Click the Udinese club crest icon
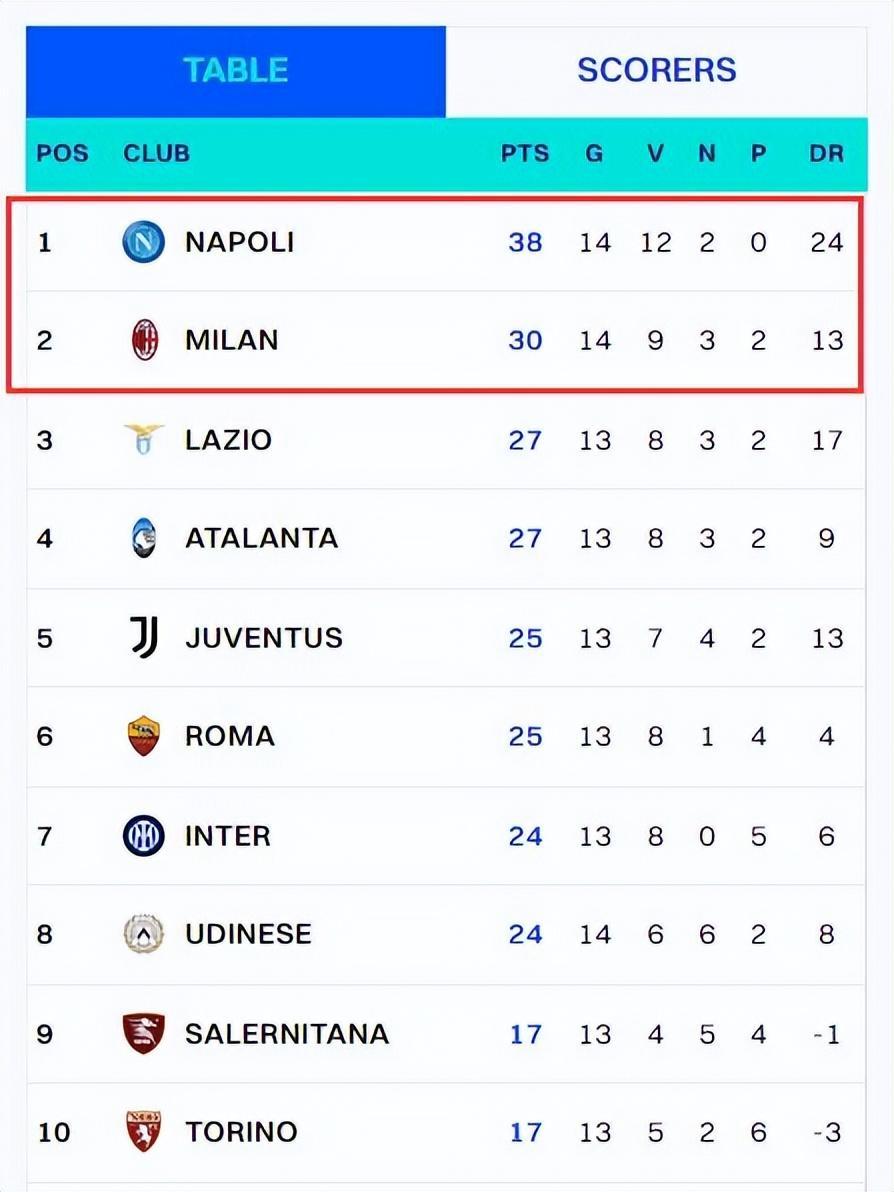Image resolution: width=894 pixels, height=1192 pixels. click(x=144, y=934)
